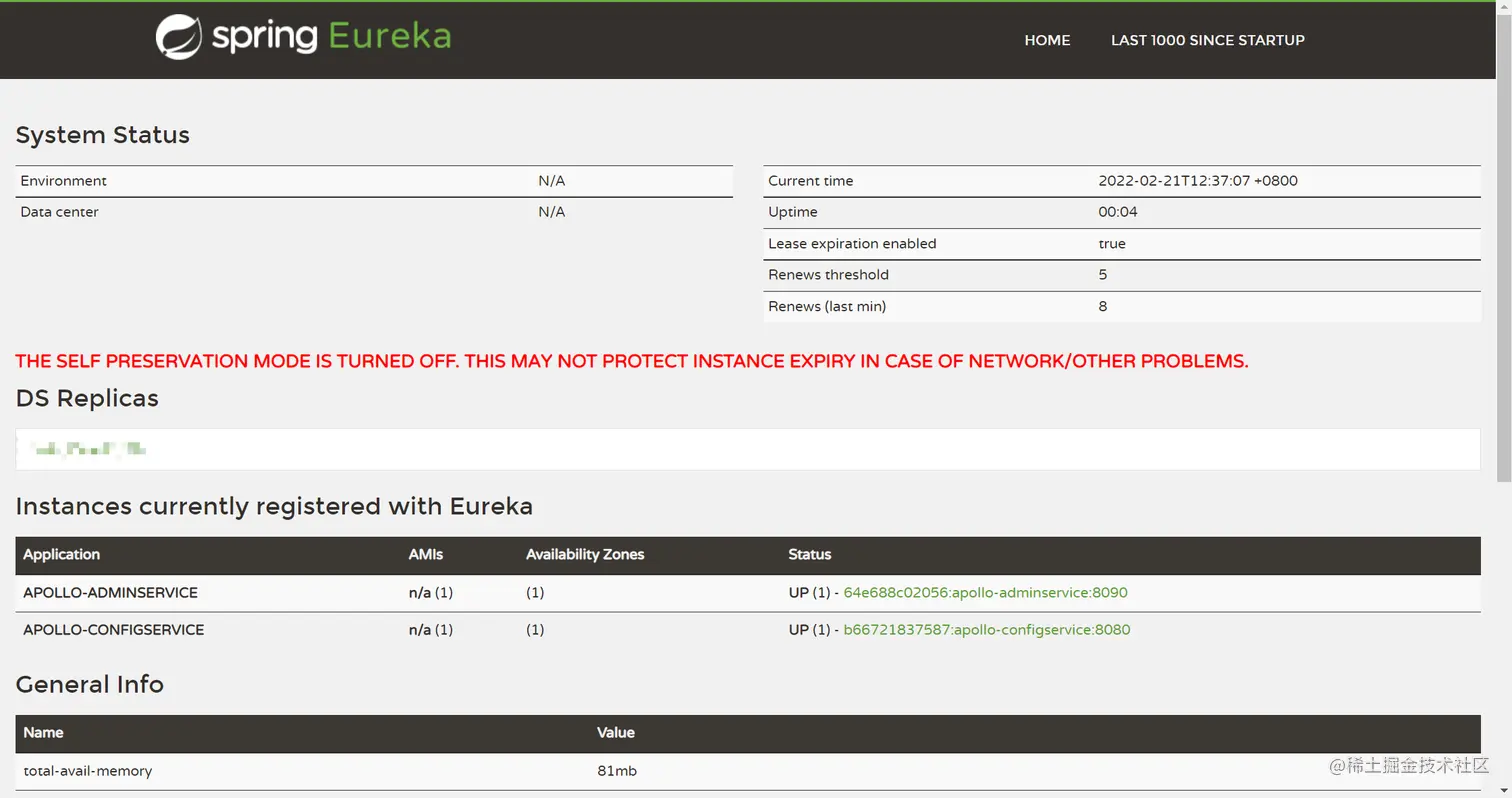Select the n/a (1) AMI cell for APOLLO-ADMINSERVICE

(431, 593)
